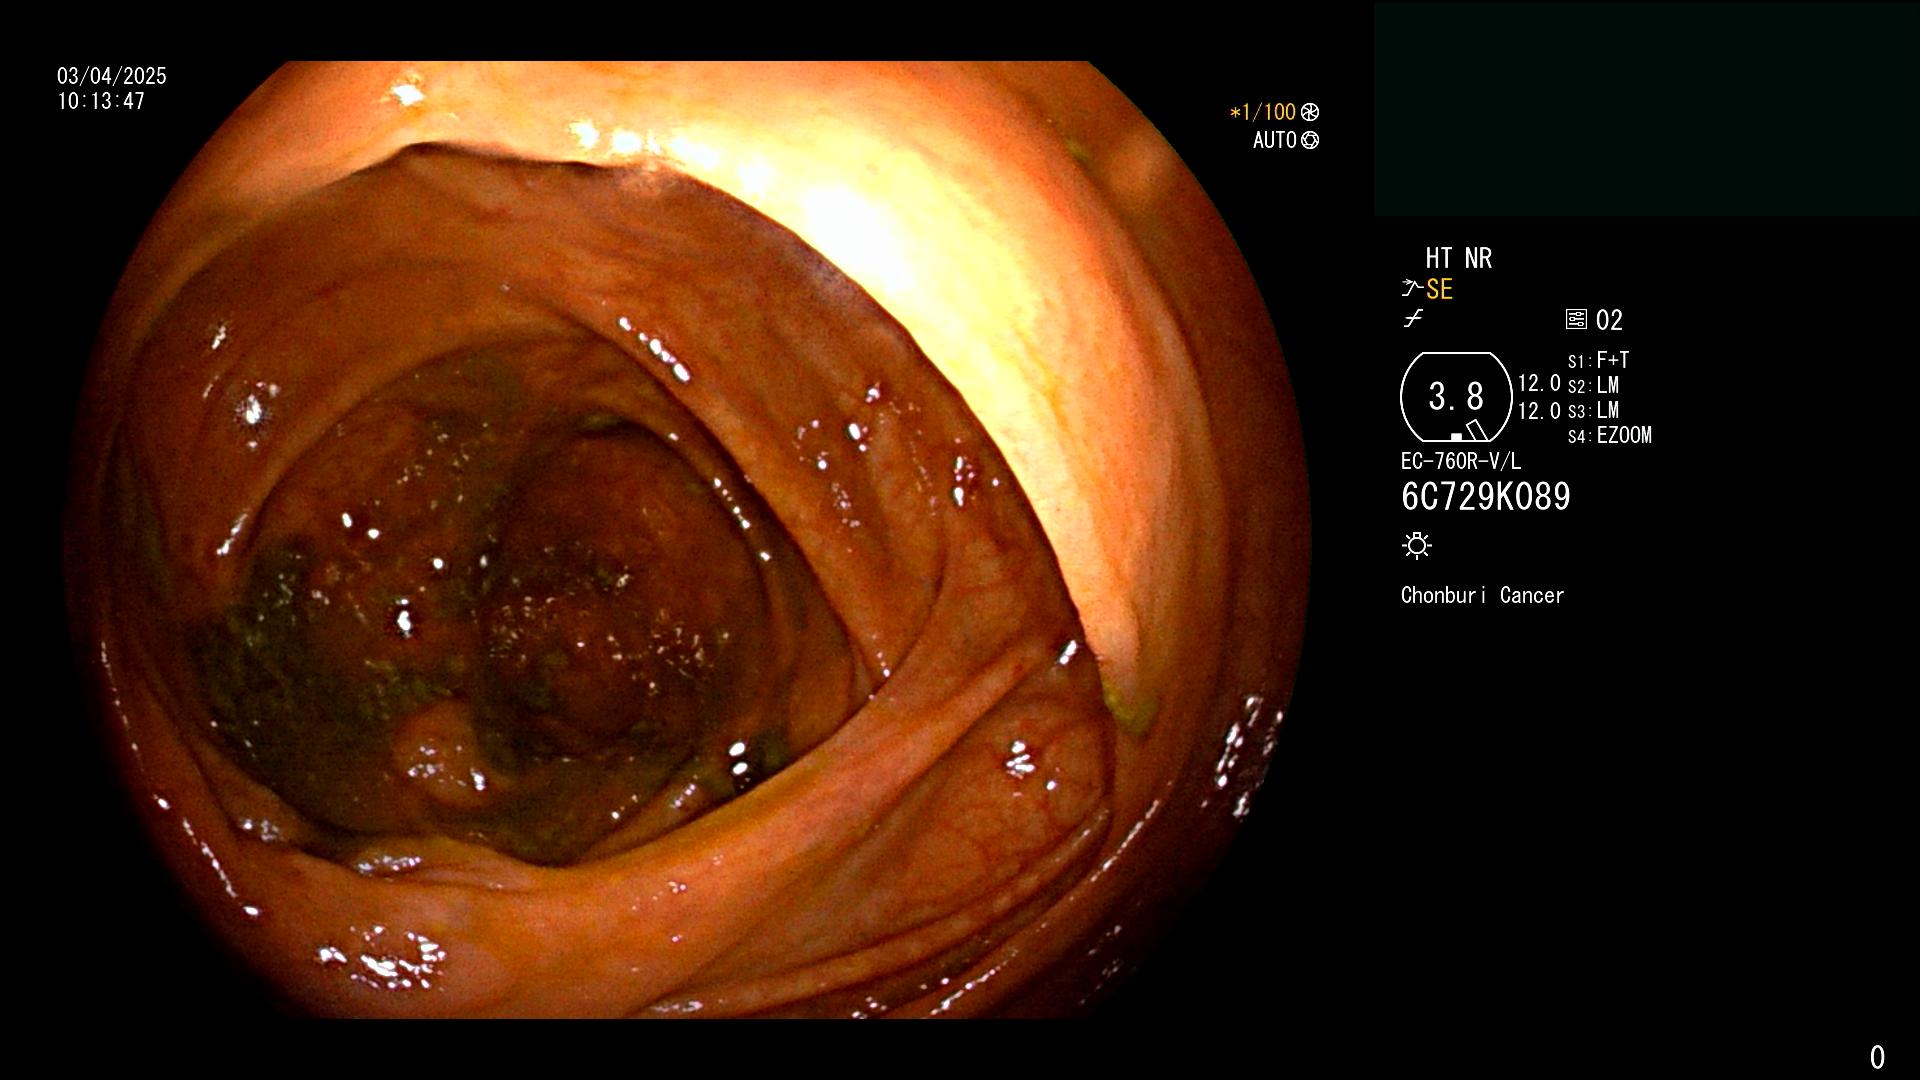This screenshot has height=1080, width=1920.
Task: Click the time 10:13:47
Action: coord(101,101)
